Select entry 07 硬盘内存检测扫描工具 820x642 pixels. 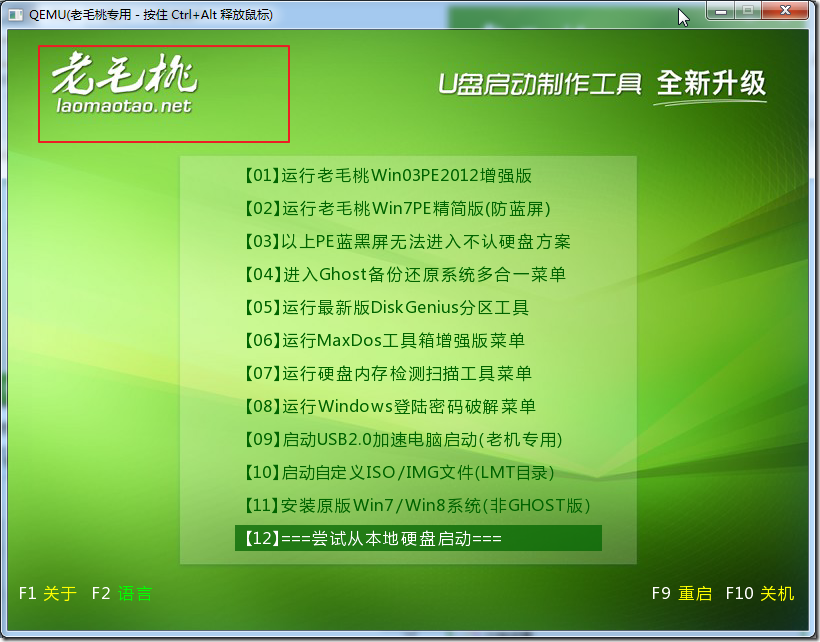[x=388, y=373]
